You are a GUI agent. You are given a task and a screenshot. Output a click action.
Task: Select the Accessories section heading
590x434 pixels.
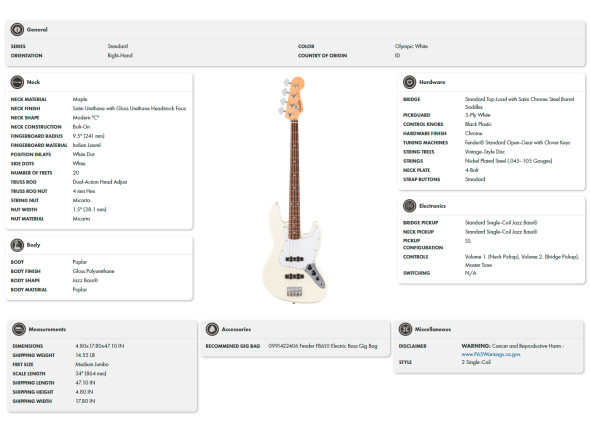point(236,329)
